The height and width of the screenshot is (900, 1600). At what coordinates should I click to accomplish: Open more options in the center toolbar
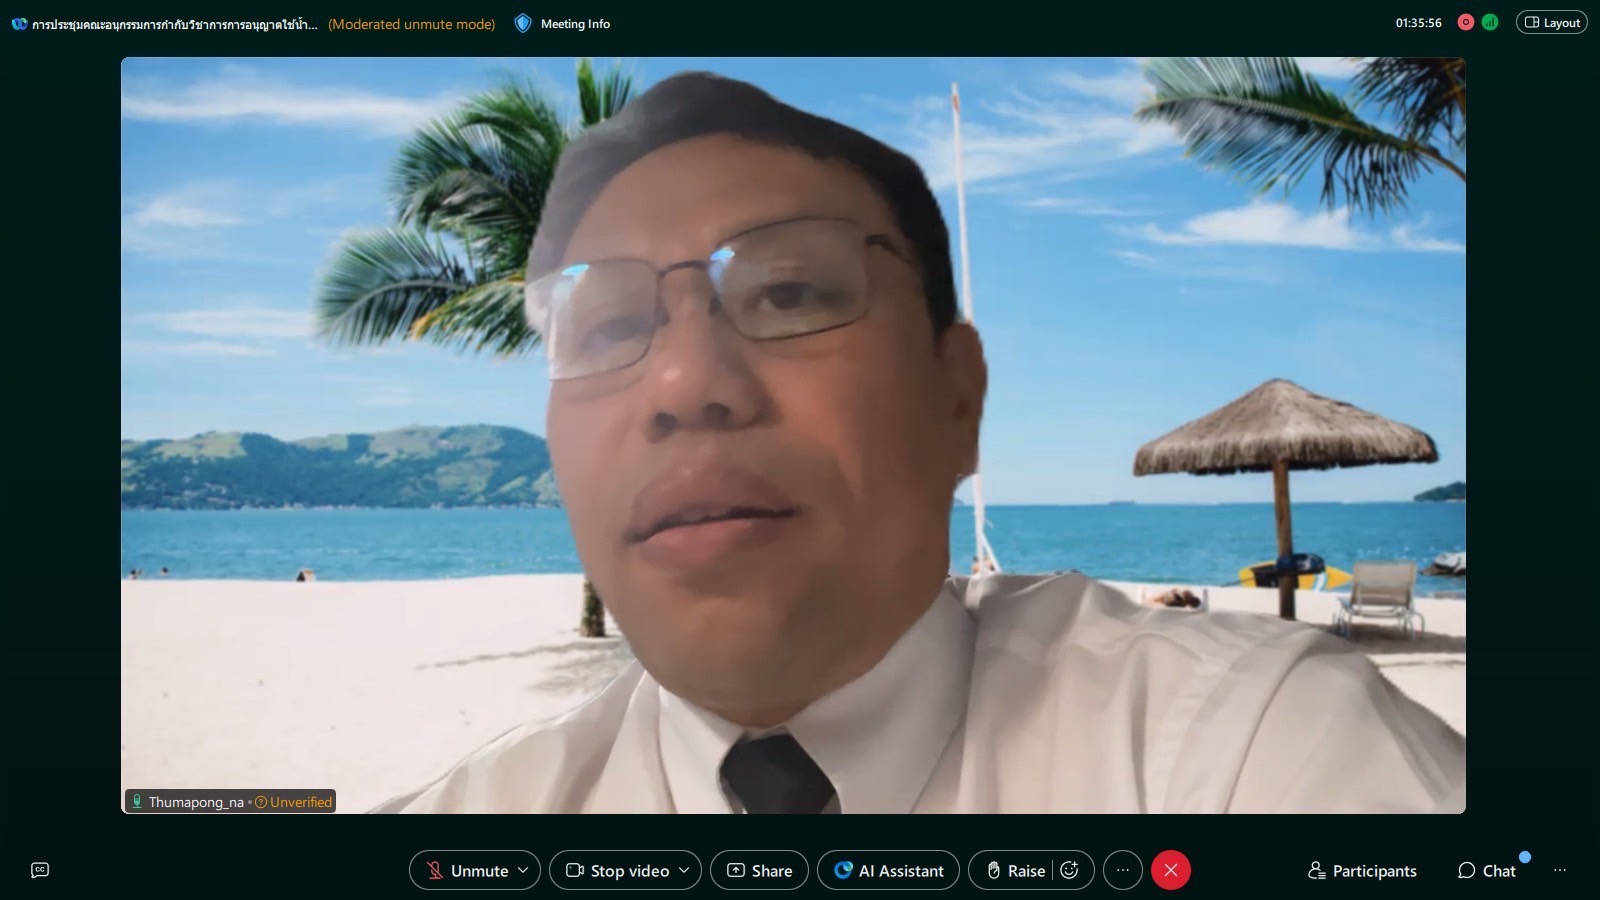1123,870
